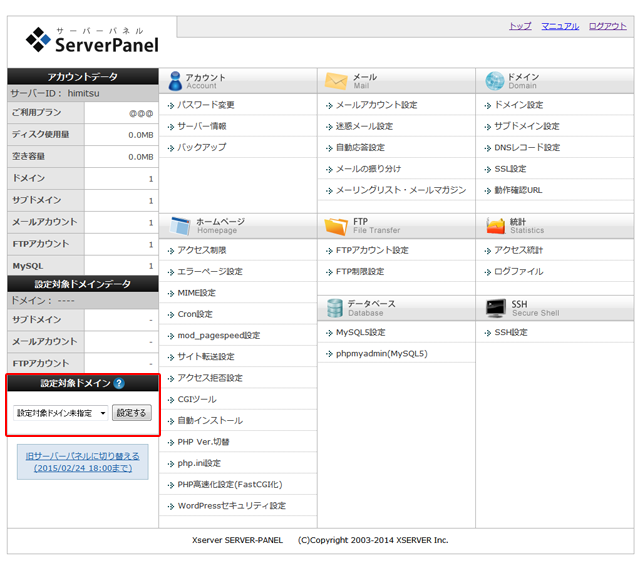
Task: Click the FTP folder icon
Action: 335,225
